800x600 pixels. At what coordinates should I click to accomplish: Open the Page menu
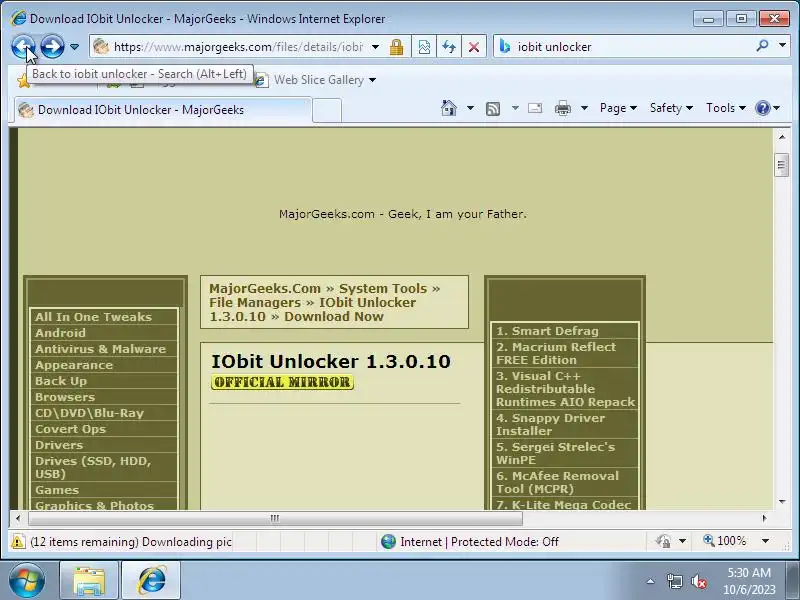point(618,108)
